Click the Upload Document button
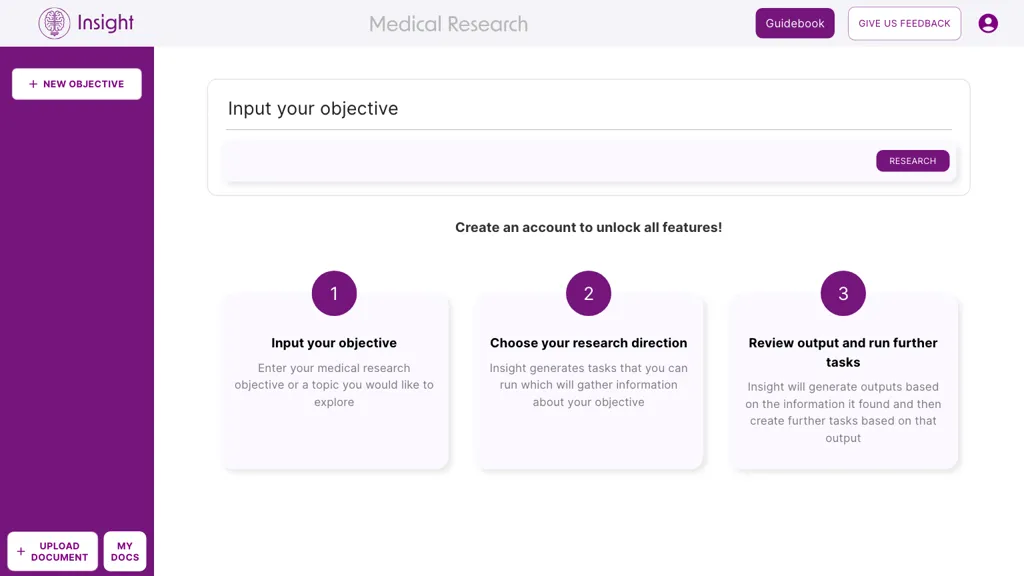The width and height of the screenshot is (1024, 576). point(52,551)
